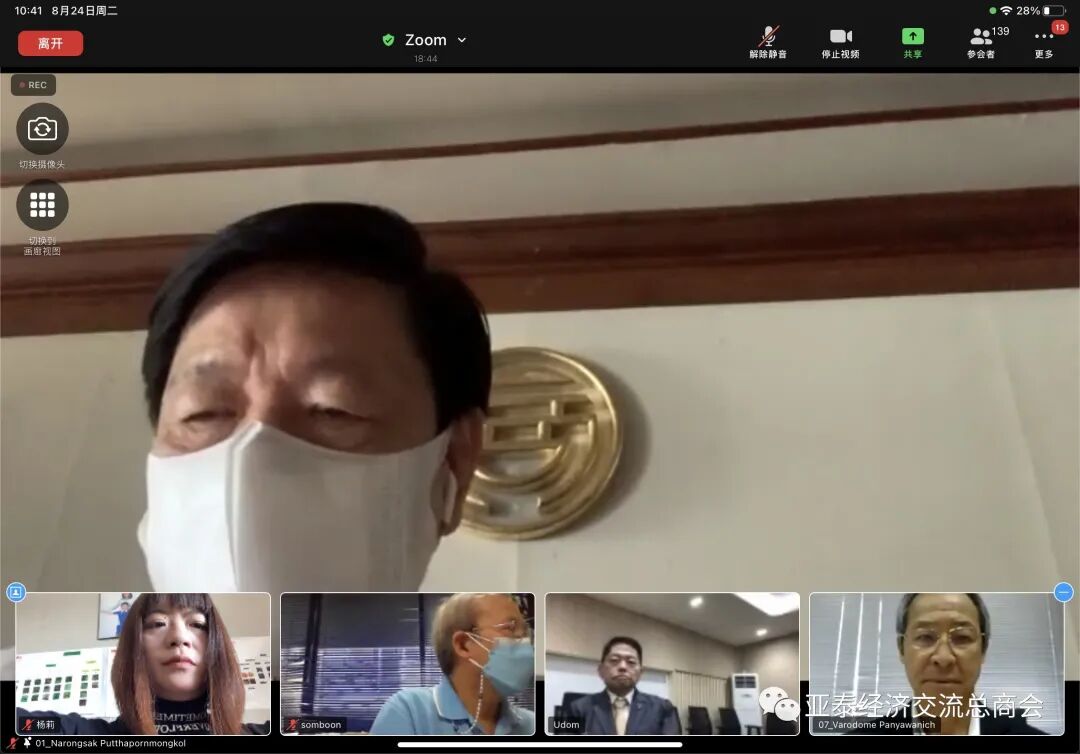Open the green shield encryption info icon
The height and width of the screenshot is (754, 1080).
click(x=388, y=40)
